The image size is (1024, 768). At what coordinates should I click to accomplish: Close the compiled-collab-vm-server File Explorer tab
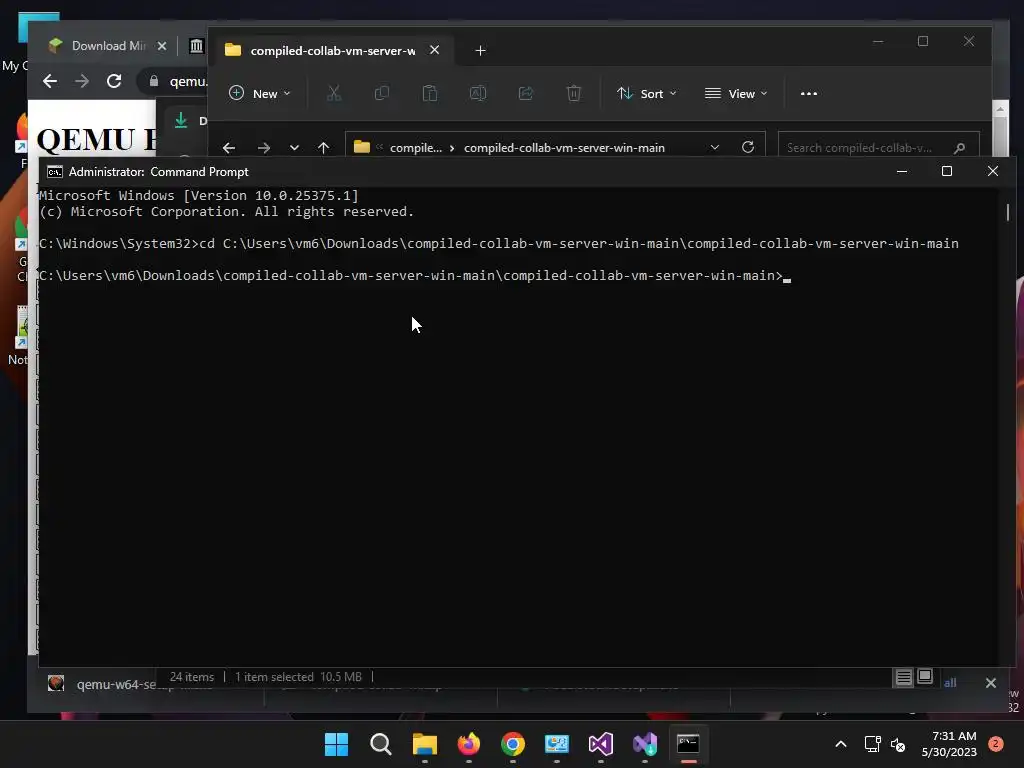(434, 50)
